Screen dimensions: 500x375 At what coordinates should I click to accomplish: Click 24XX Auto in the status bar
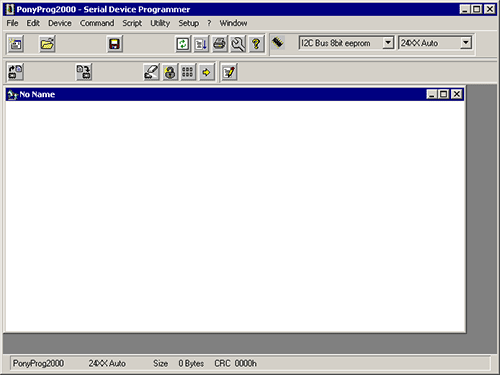click(107, 363)
